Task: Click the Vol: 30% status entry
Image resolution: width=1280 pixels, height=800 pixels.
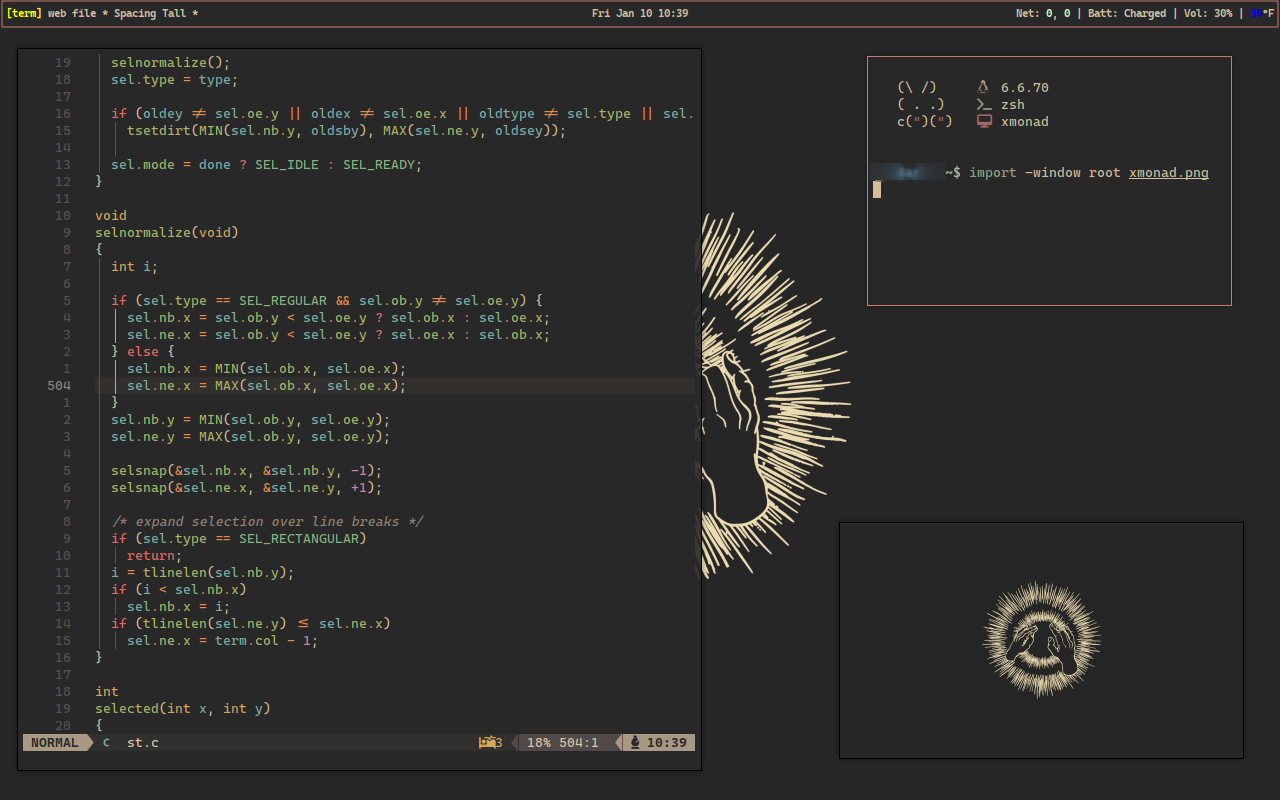Action: pos(1206,14)
